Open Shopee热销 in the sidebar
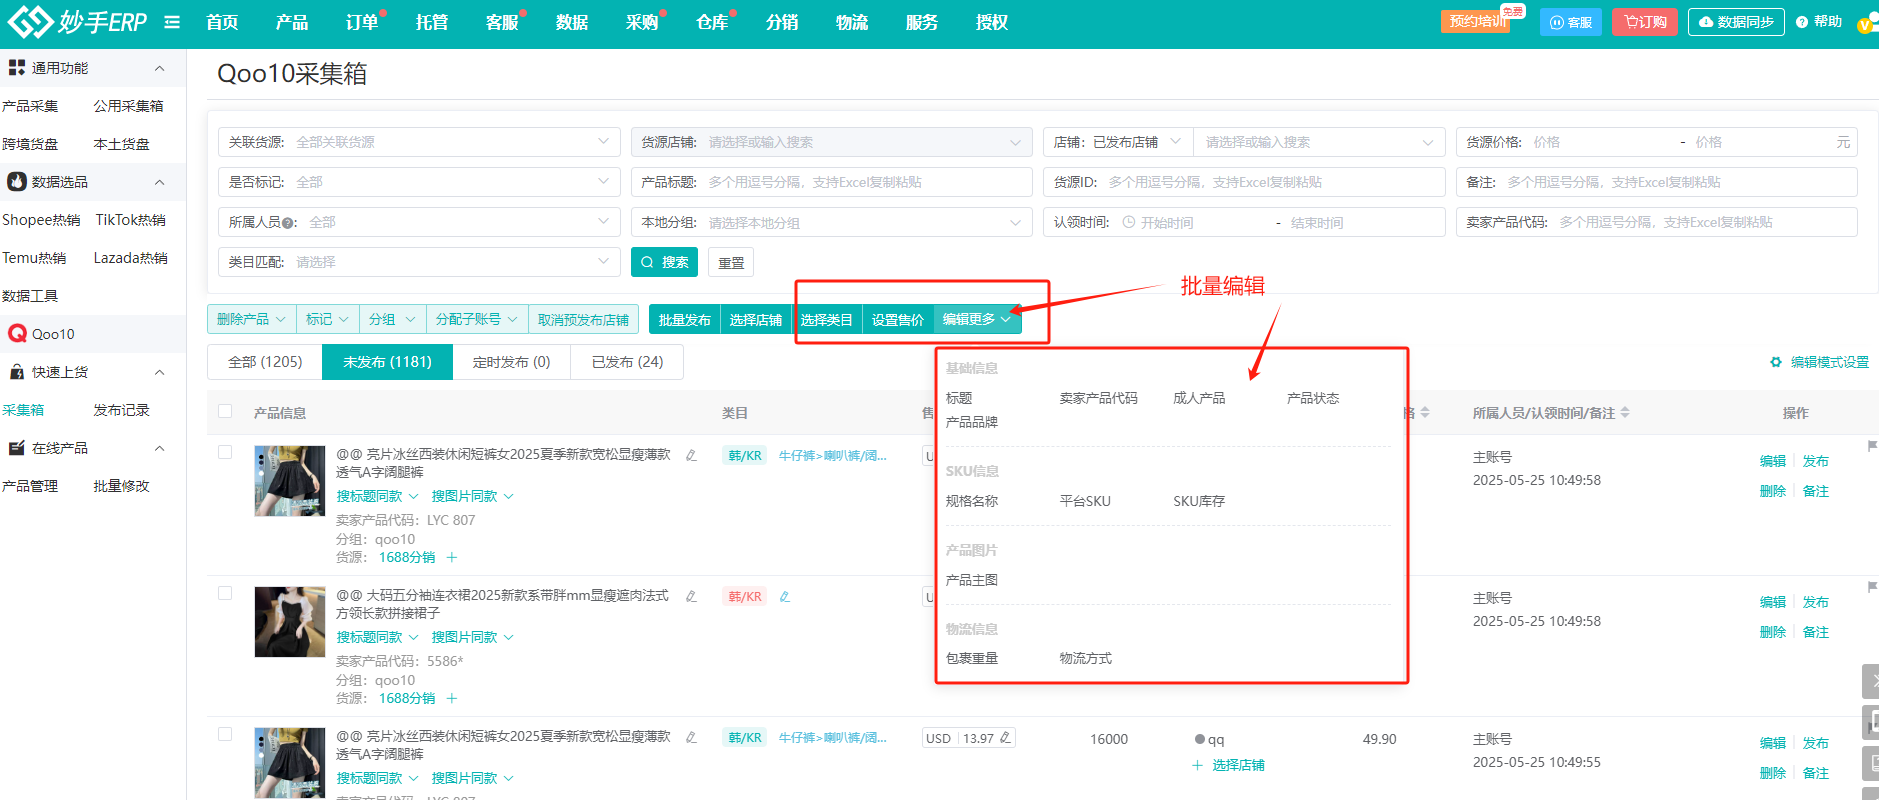The width and height of the screenshot is (1879, 800). pos(41,220)
